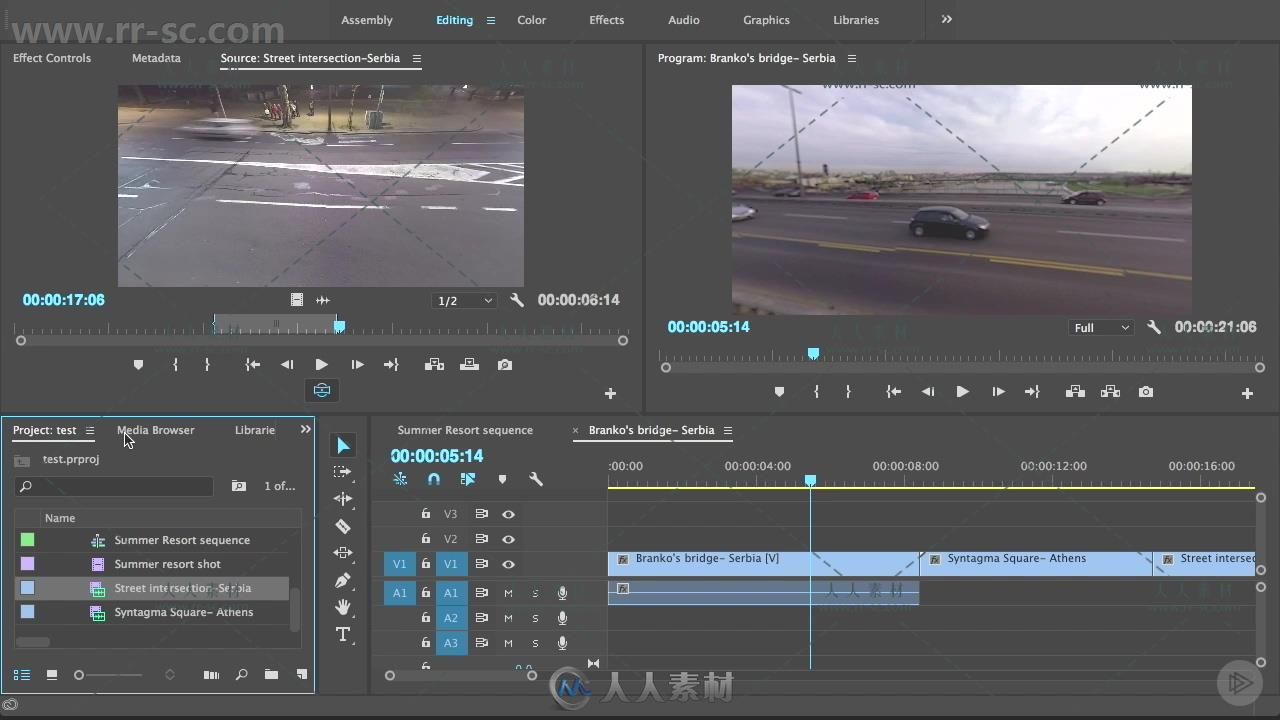The width and height of the screenshot is (1280, 720).
Task: Open Branko's bridge sequence panel menu
Action: tap(728, 430)
